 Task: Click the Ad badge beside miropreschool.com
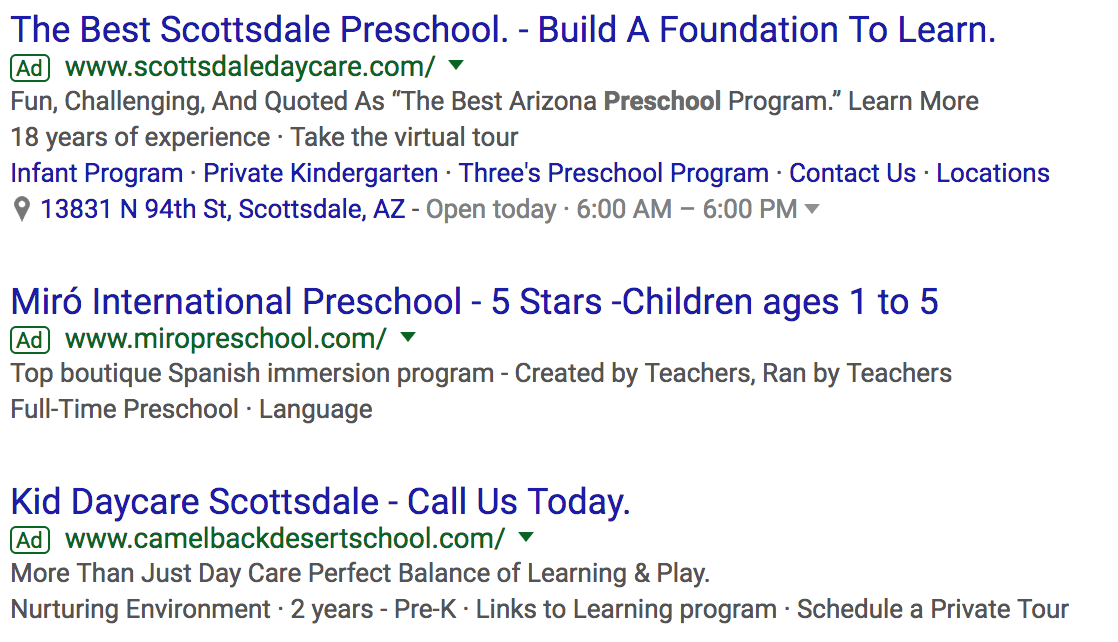click(30, 340)
